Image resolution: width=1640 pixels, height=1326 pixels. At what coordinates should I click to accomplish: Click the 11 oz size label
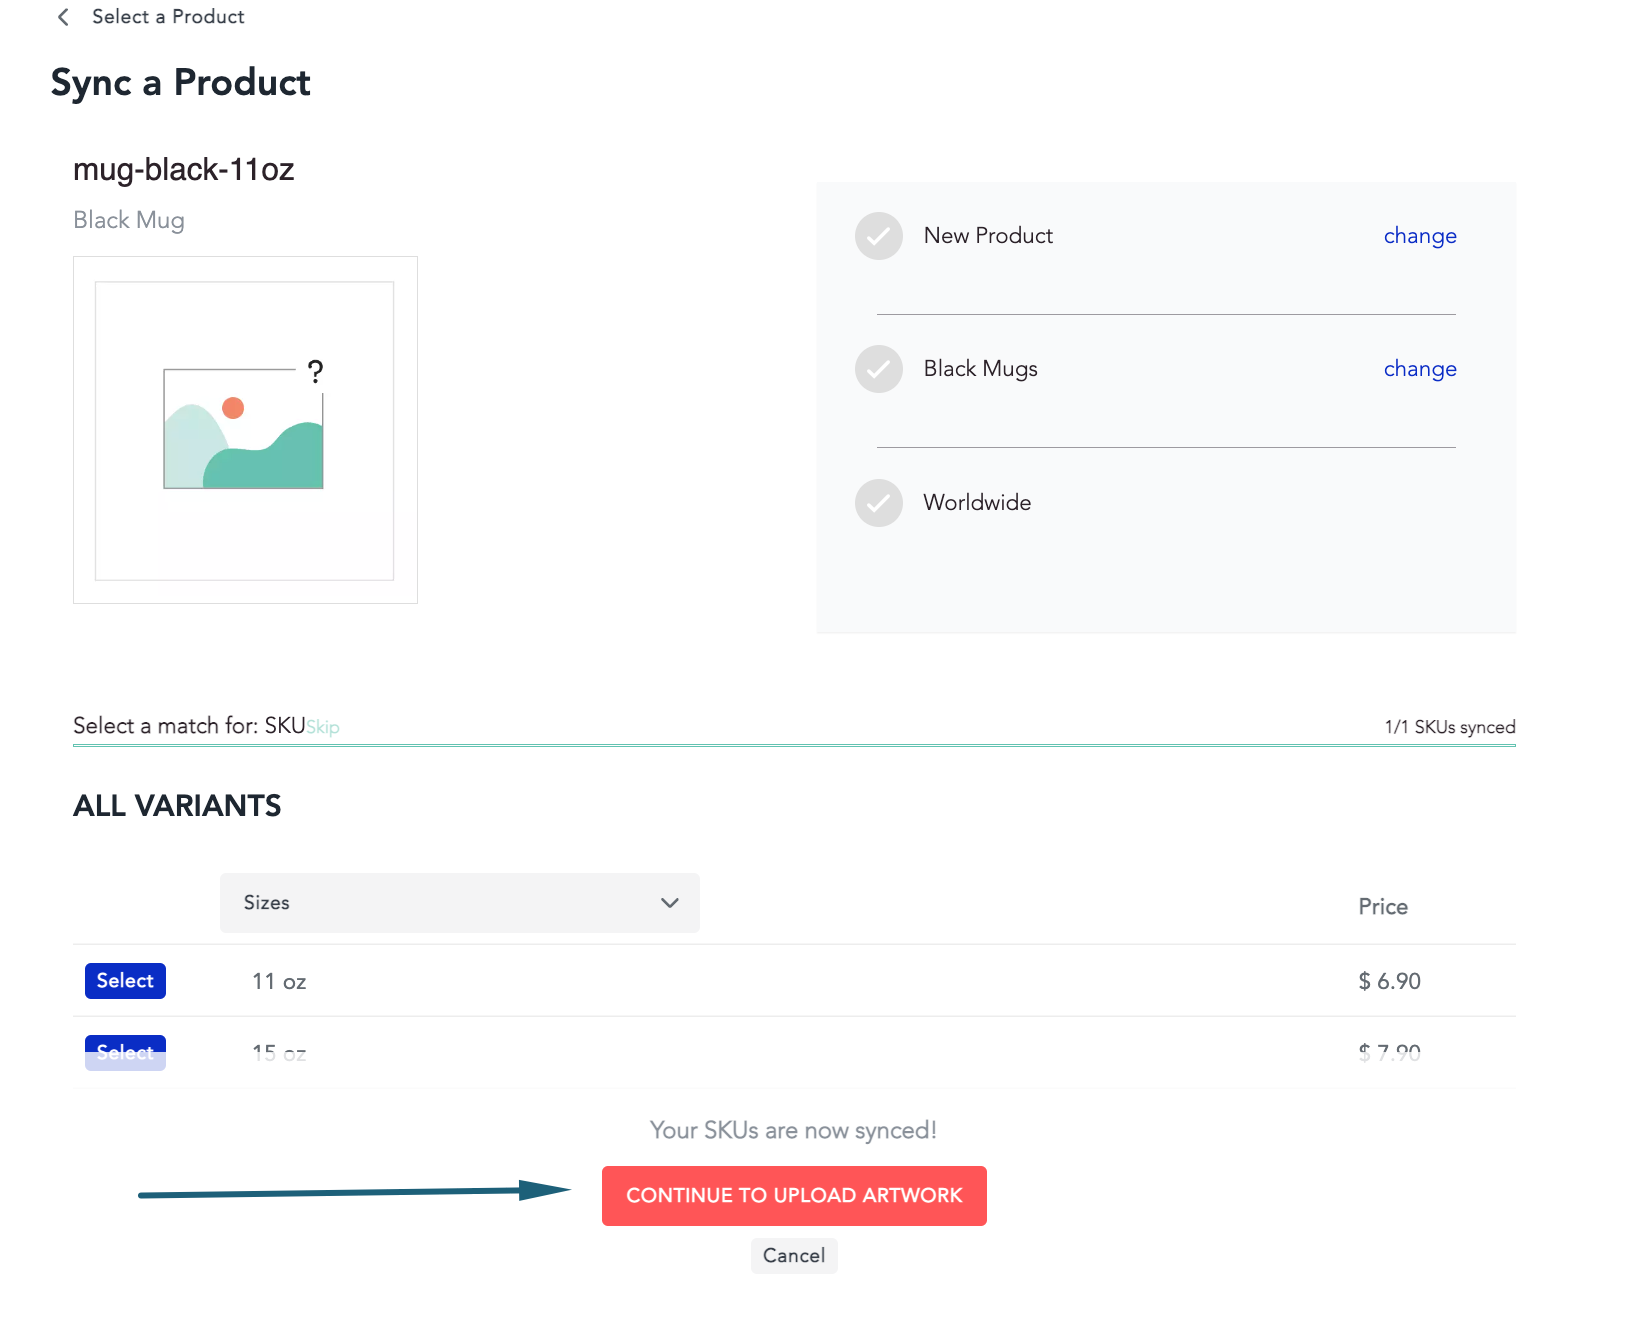click(279, 982)
